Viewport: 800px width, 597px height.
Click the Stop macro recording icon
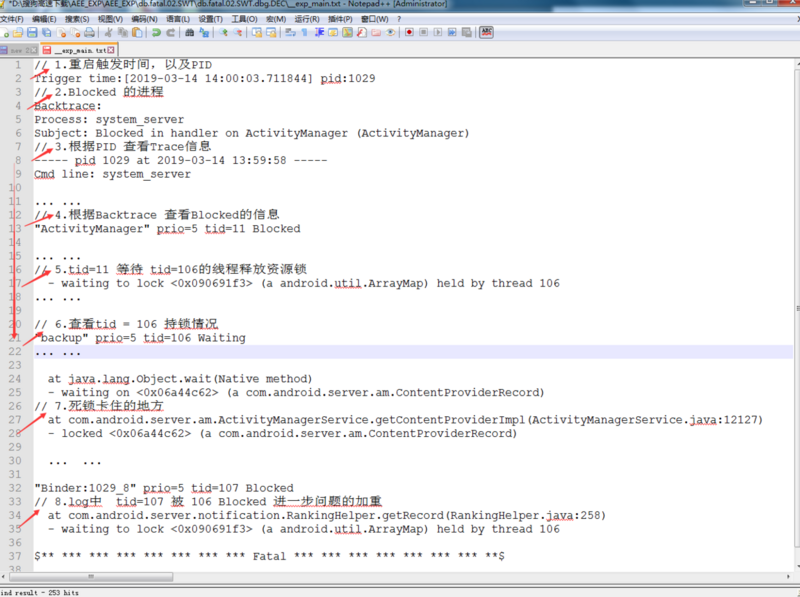click(x=423, y=33)
